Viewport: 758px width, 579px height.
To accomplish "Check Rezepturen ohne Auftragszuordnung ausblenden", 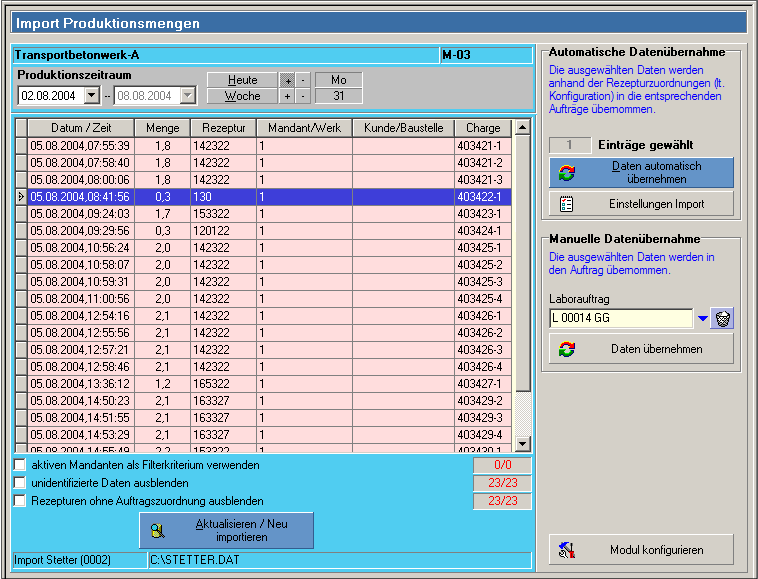I will click(21, 501).
